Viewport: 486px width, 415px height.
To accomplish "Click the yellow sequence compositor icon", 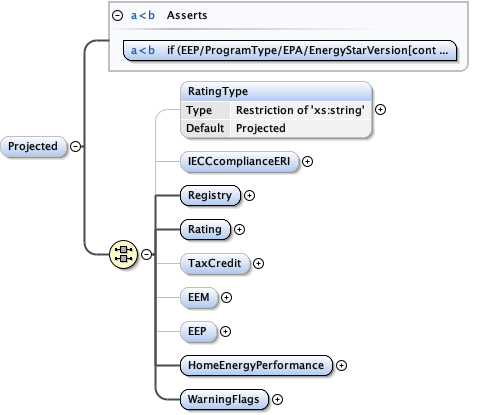I will click(x=123, y=254).
